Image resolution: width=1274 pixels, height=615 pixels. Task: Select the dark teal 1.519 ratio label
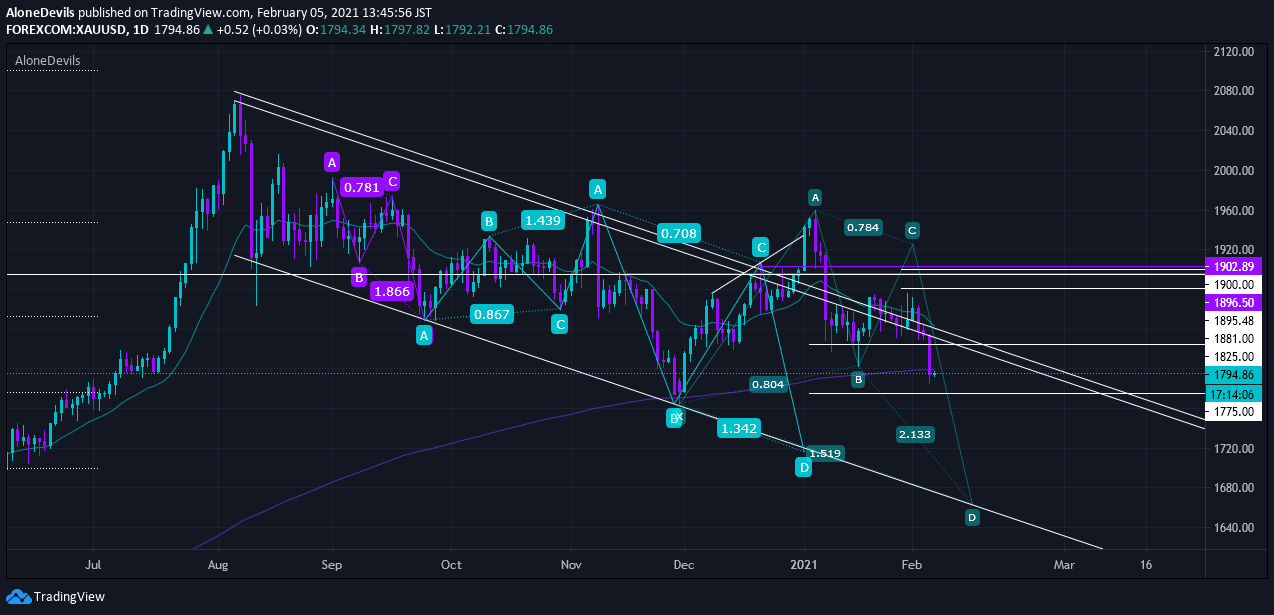825,453
